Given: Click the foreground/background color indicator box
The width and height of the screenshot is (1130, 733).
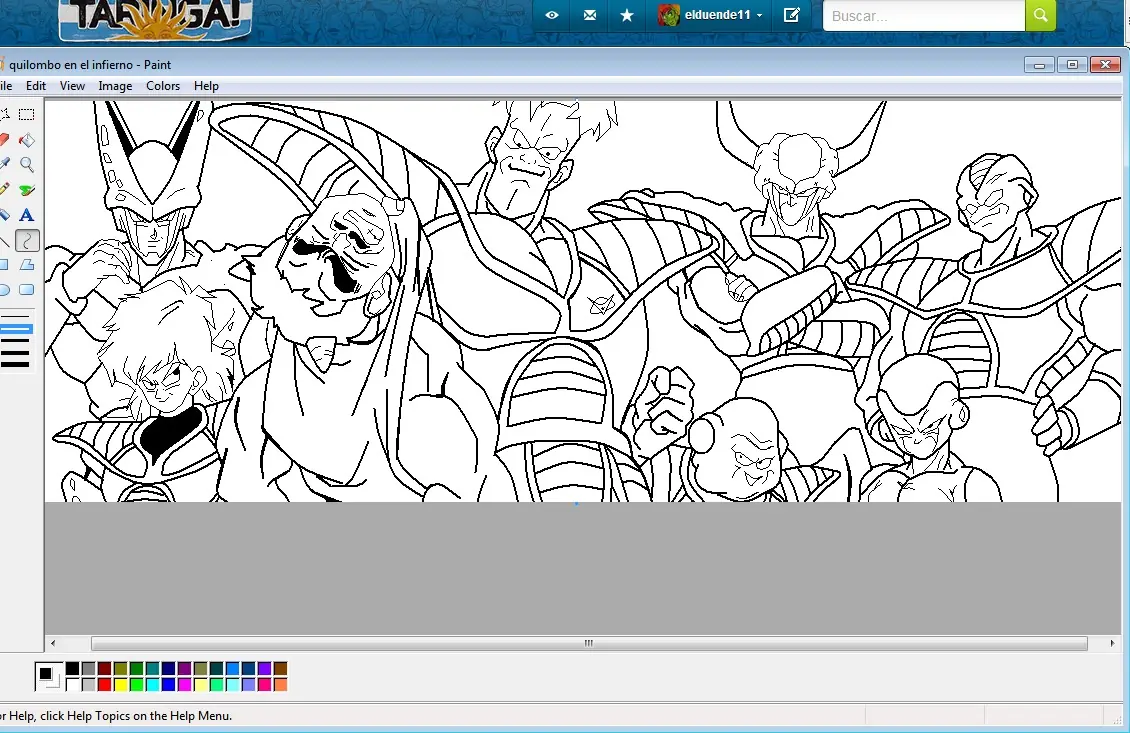Looking at the screenshot, I should pyautogui.click(x=49, y=677).
